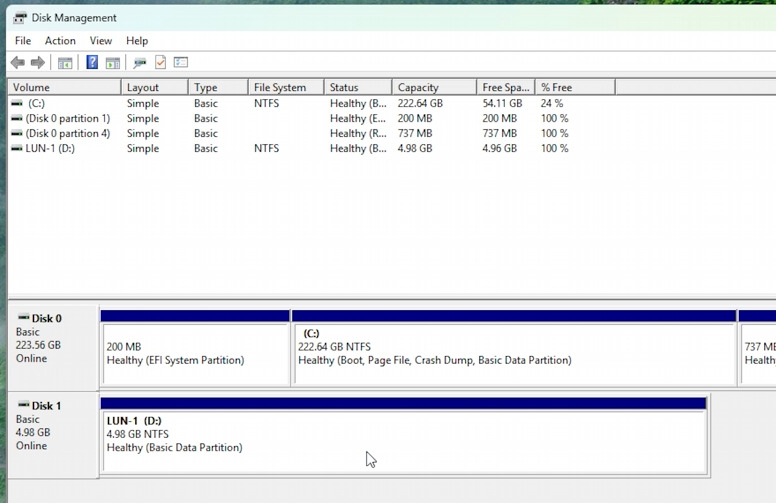Open the Action menu
This screenshot has width=776, height=503.
60,41
